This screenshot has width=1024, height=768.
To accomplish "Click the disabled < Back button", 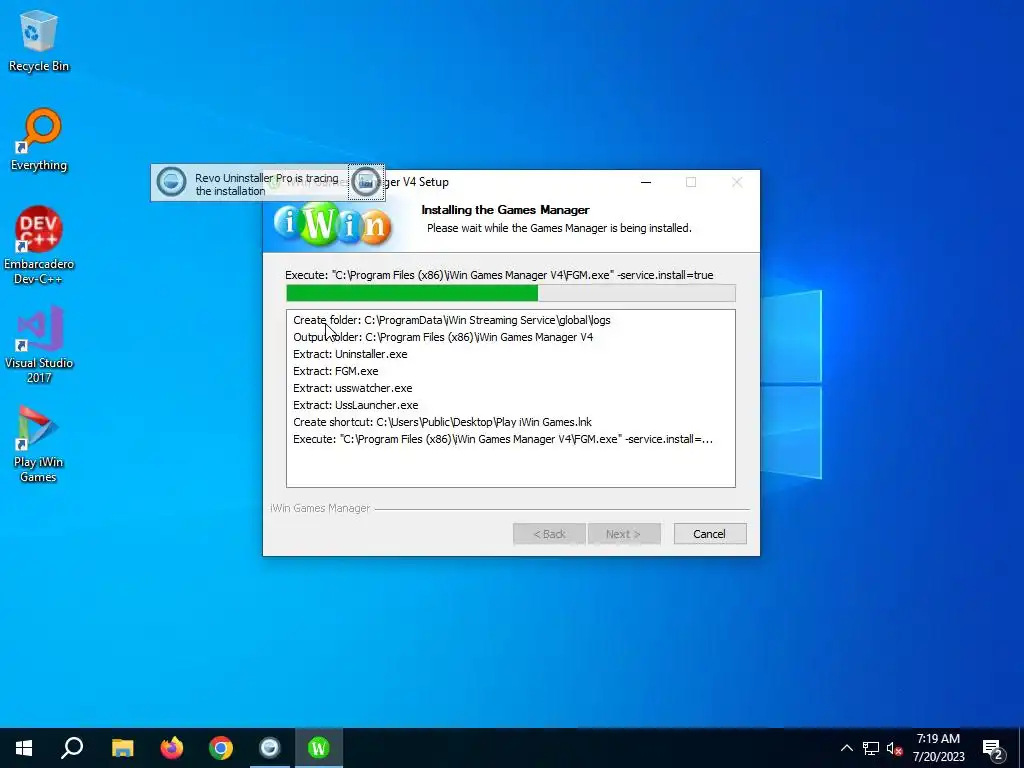I will 550,534.
